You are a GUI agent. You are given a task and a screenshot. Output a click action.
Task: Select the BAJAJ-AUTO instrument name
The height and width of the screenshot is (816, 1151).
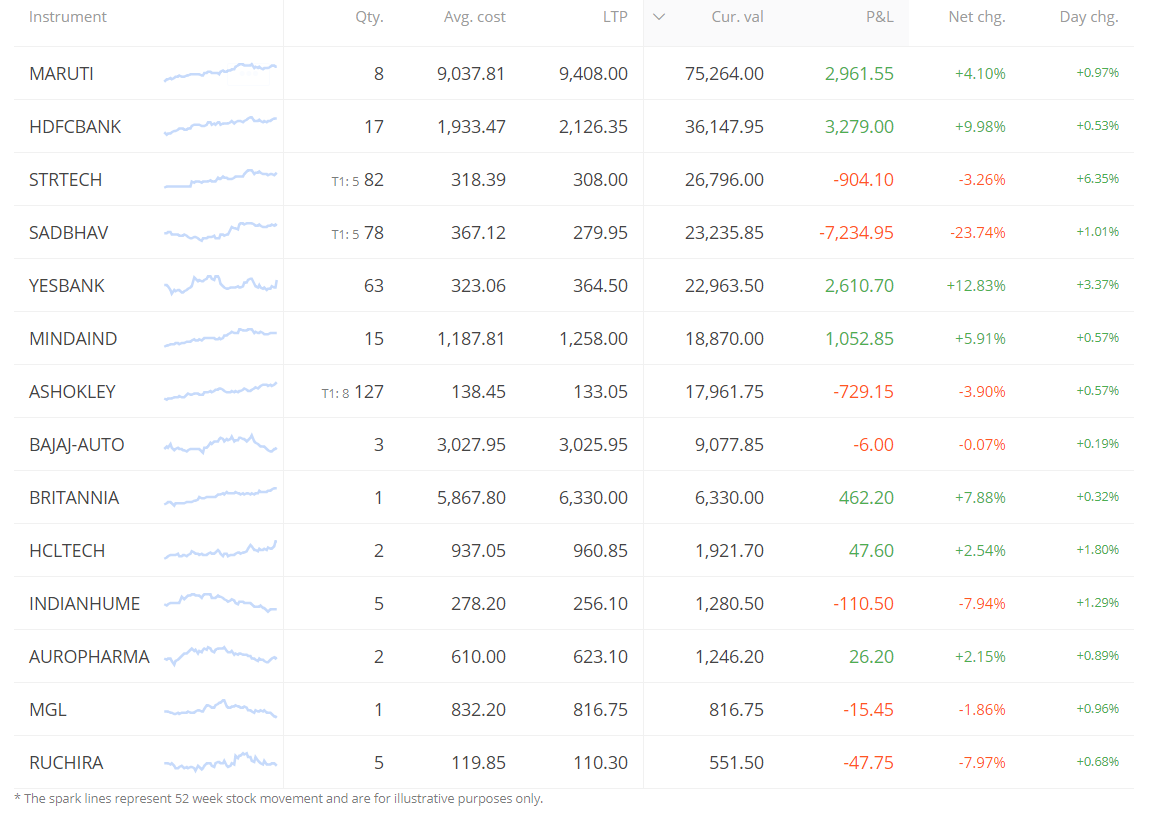(x=76, y=445)
